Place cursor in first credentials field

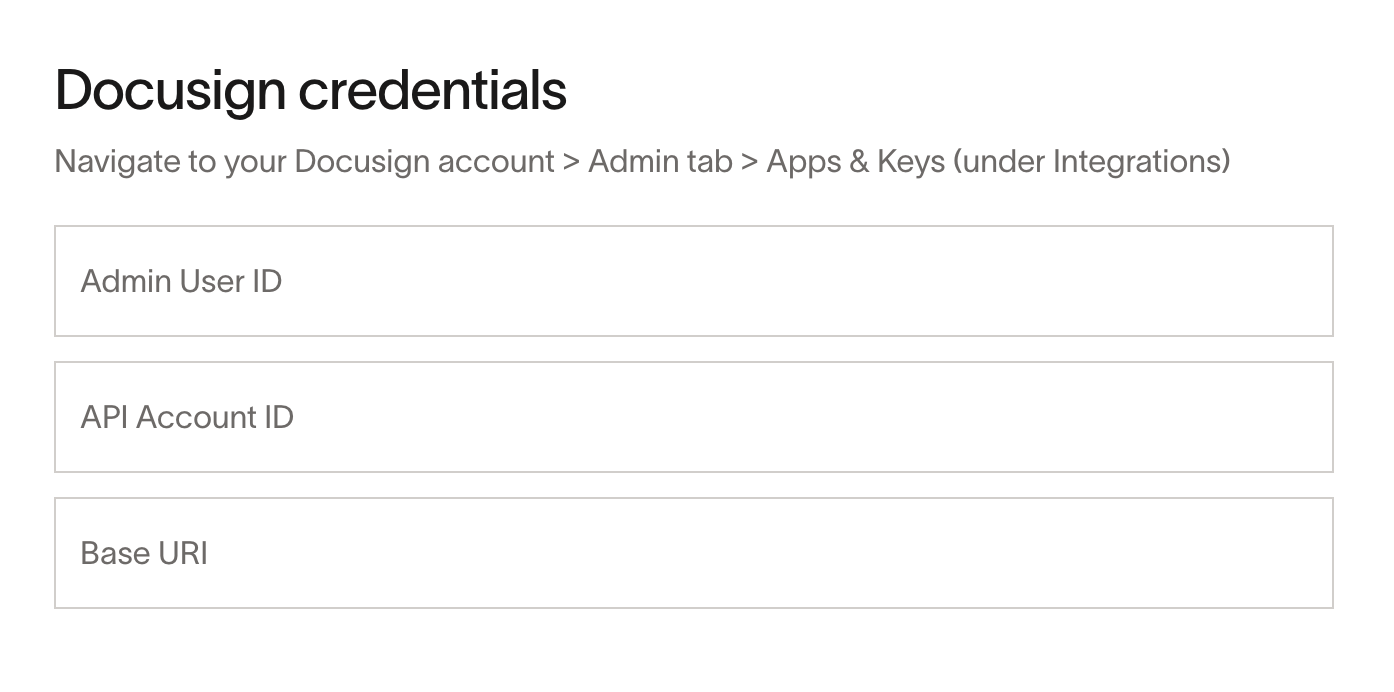[x=693, y=281]
